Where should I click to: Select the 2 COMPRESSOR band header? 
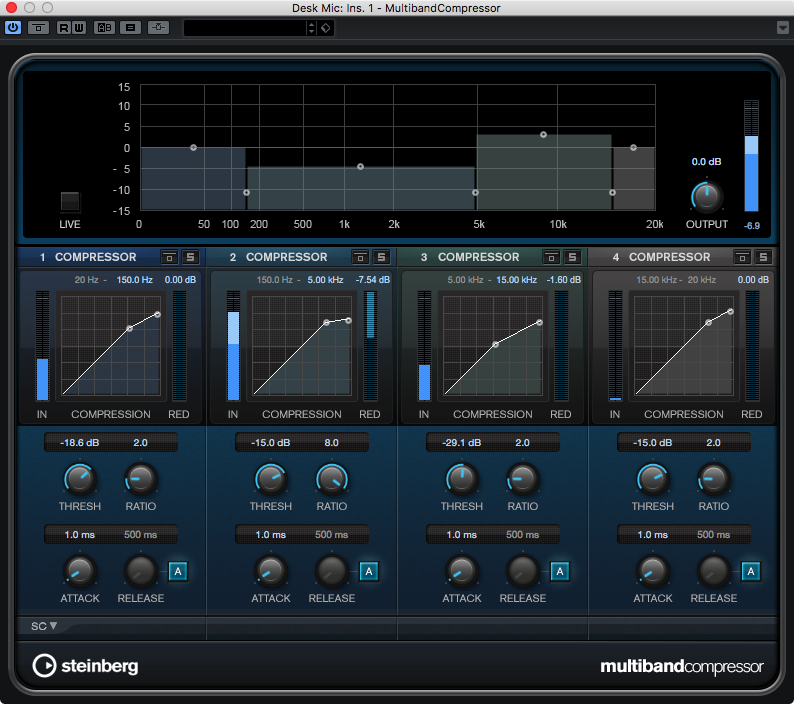click(x=279, y=257)
